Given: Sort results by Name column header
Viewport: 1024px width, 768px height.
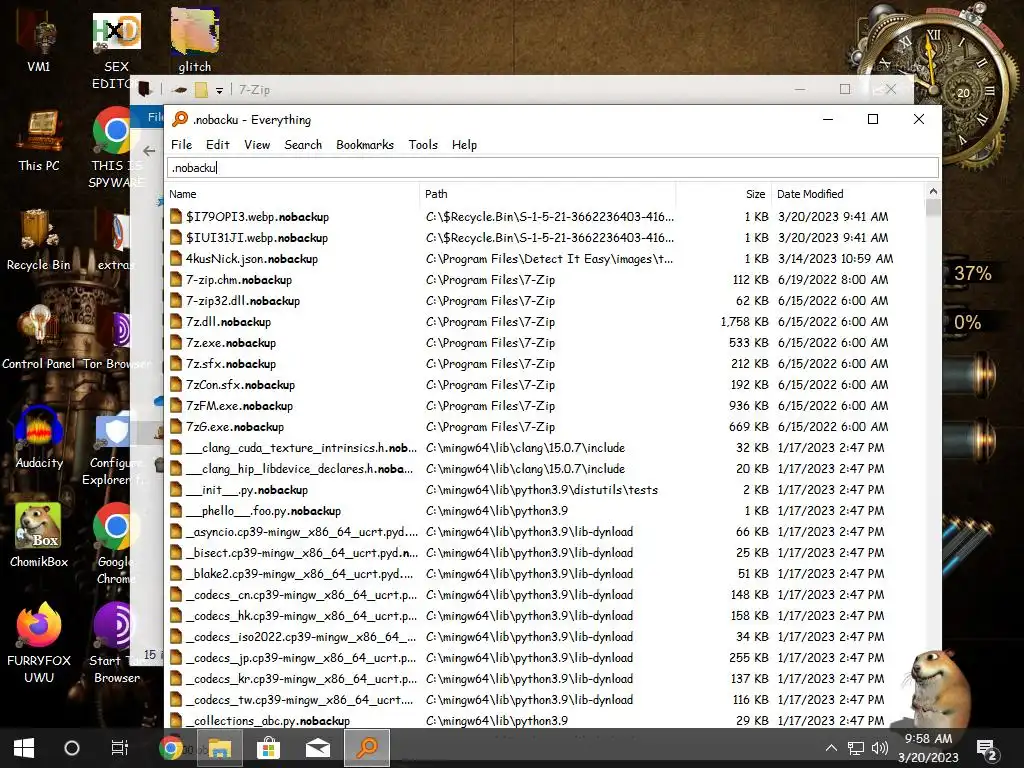Looking at the screenshot, I should tap(291, 194).
